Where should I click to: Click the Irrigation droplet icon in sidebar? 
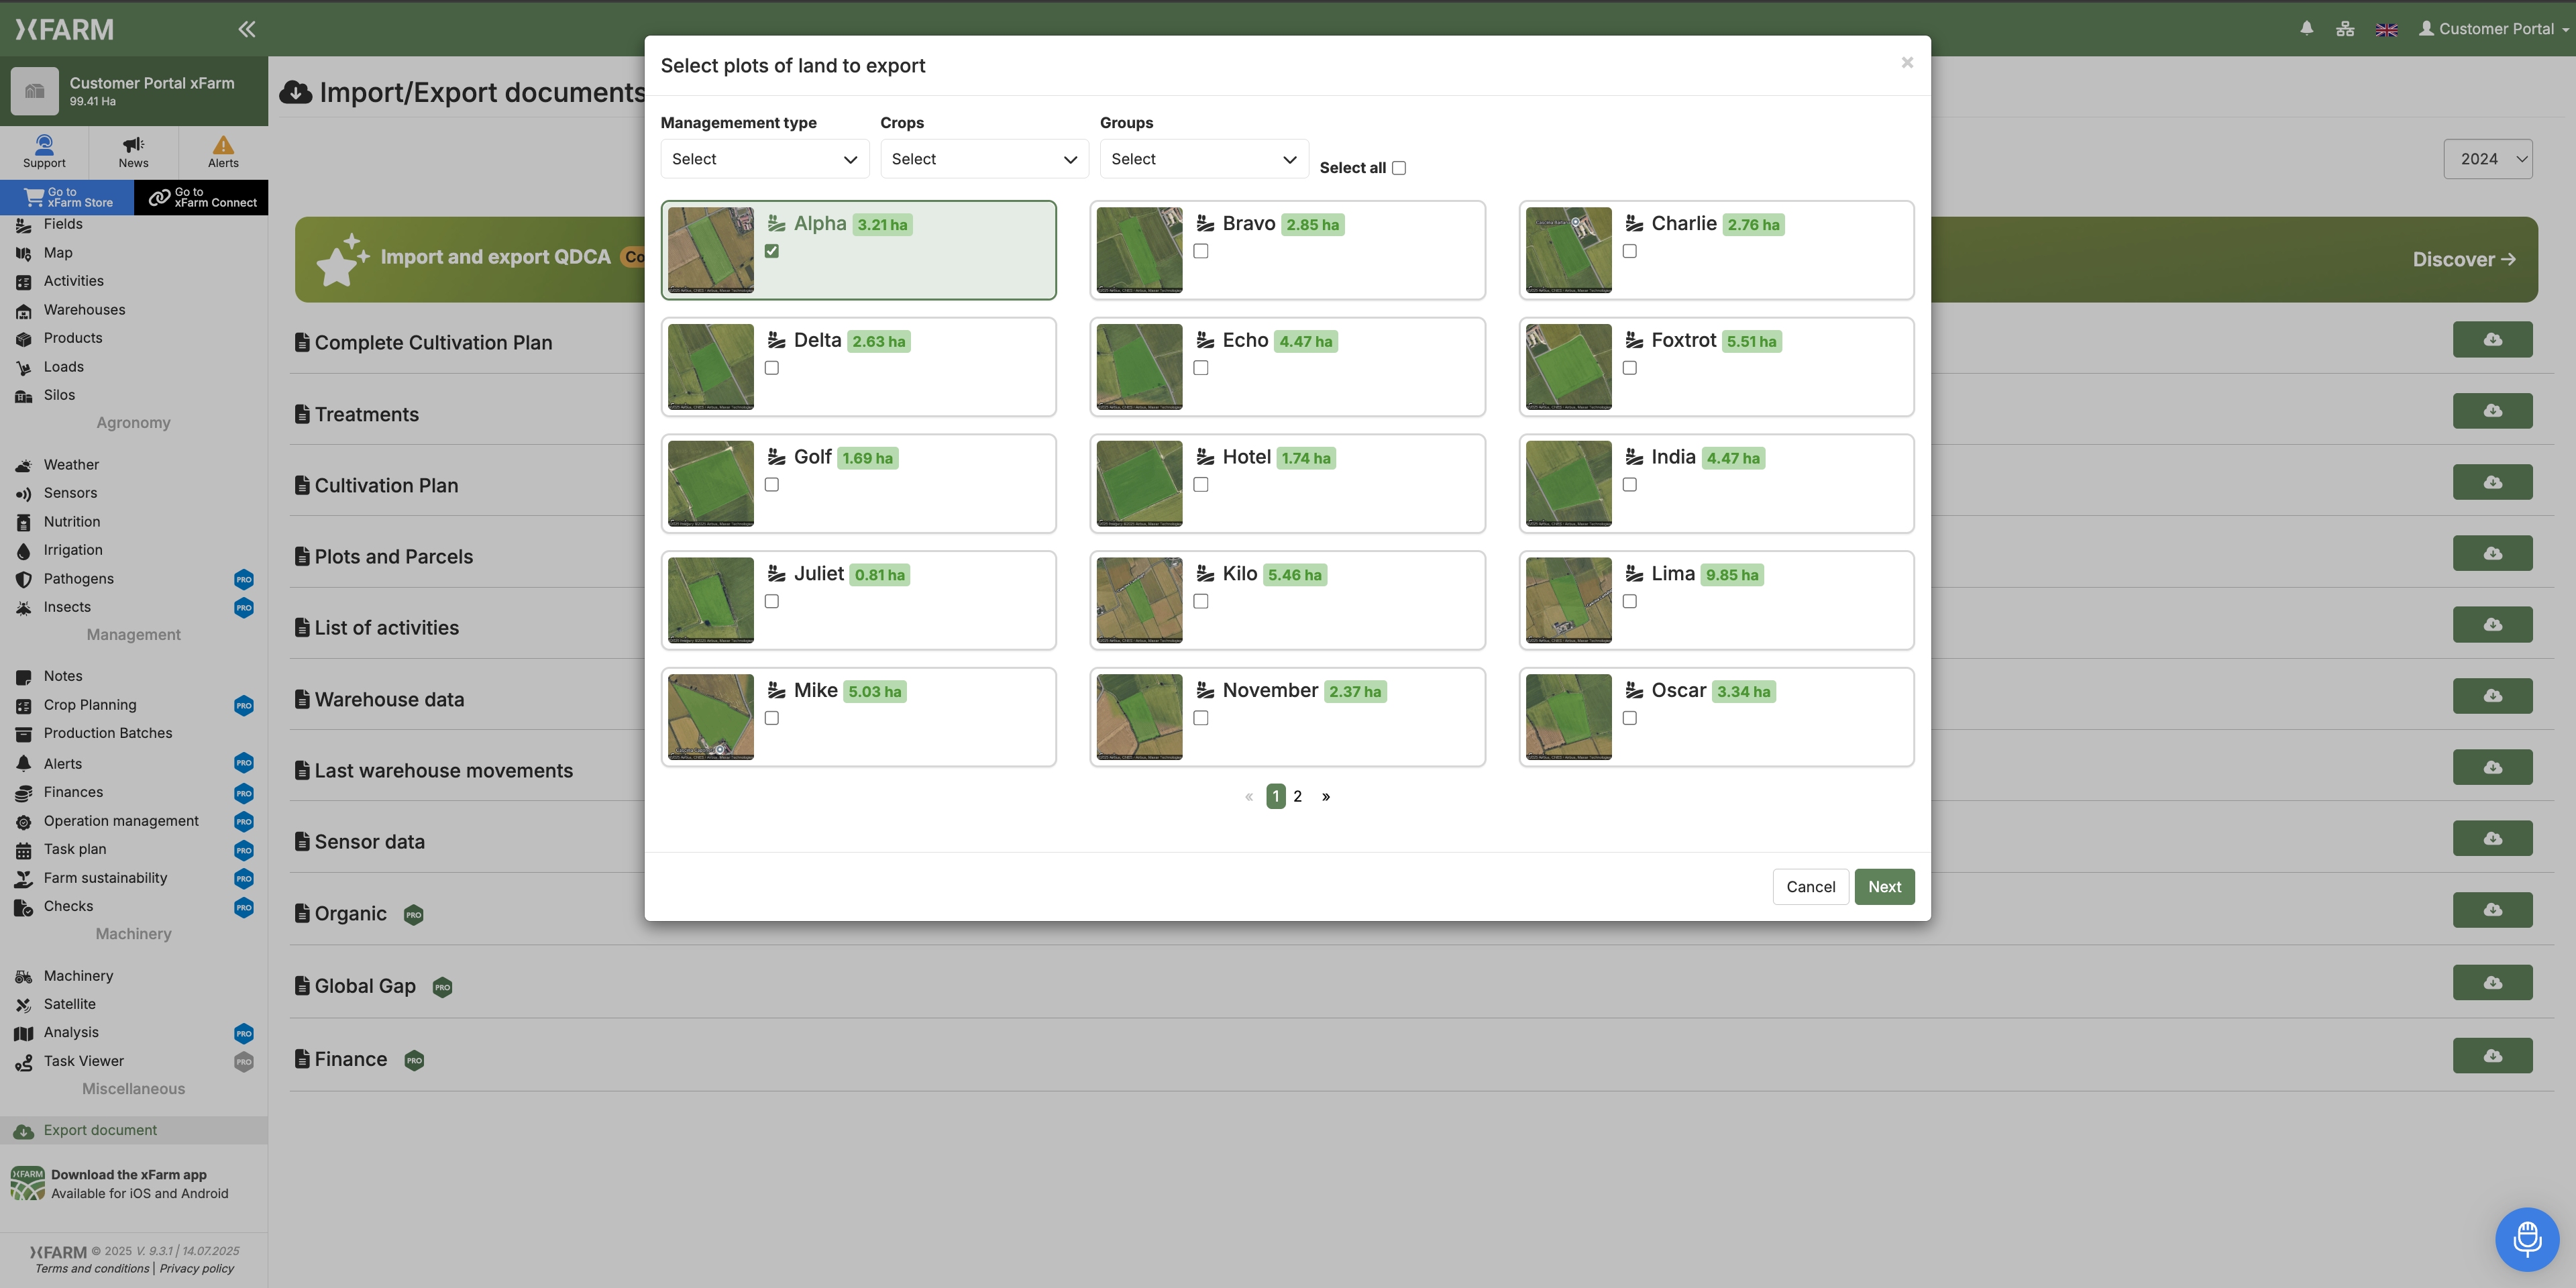click(x=24, y=550)
